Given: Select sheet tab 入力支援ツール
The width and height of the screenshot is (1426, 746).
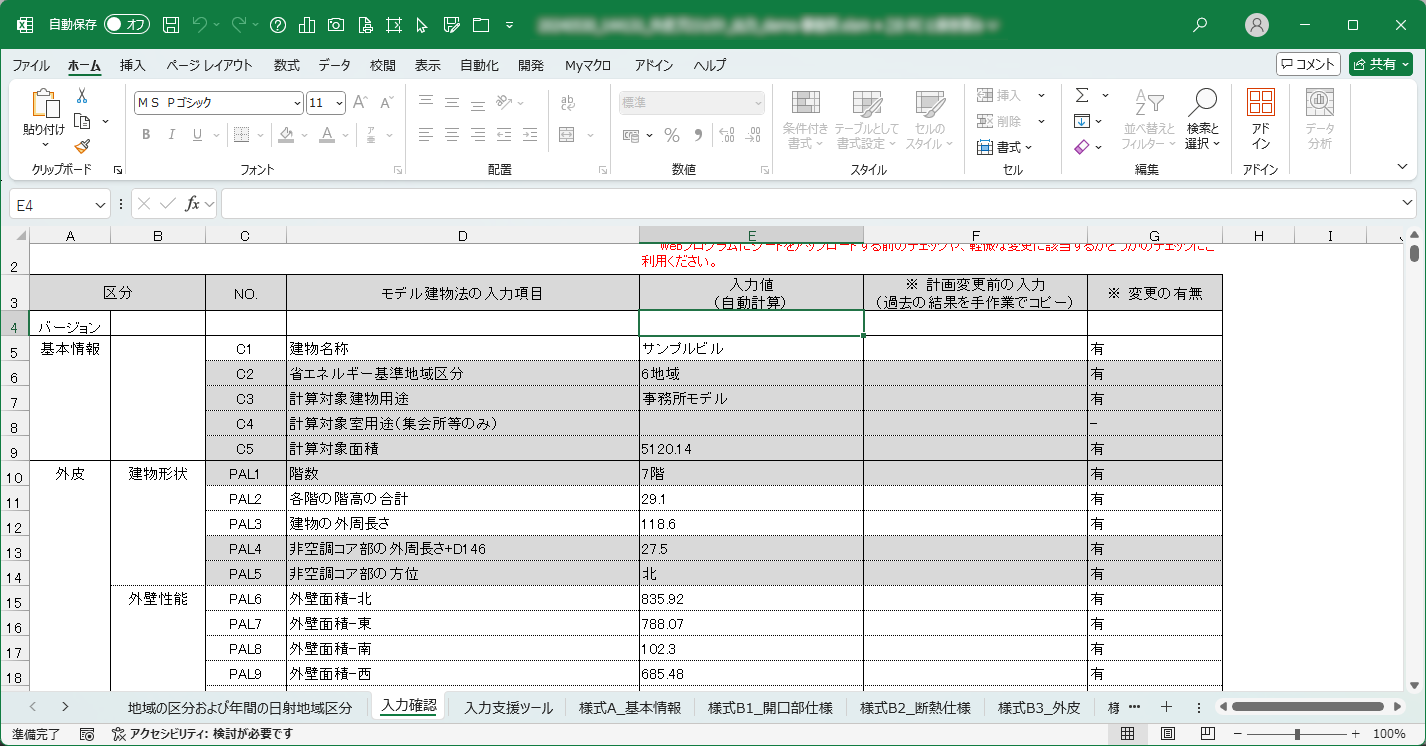Looking at the screenshot, I should pyautogui.click(x=508, y=707).
